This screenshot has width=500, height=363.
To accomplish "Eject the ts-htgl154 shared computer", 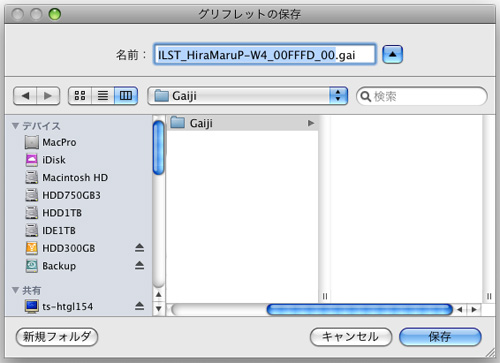I will click(139, 306).
